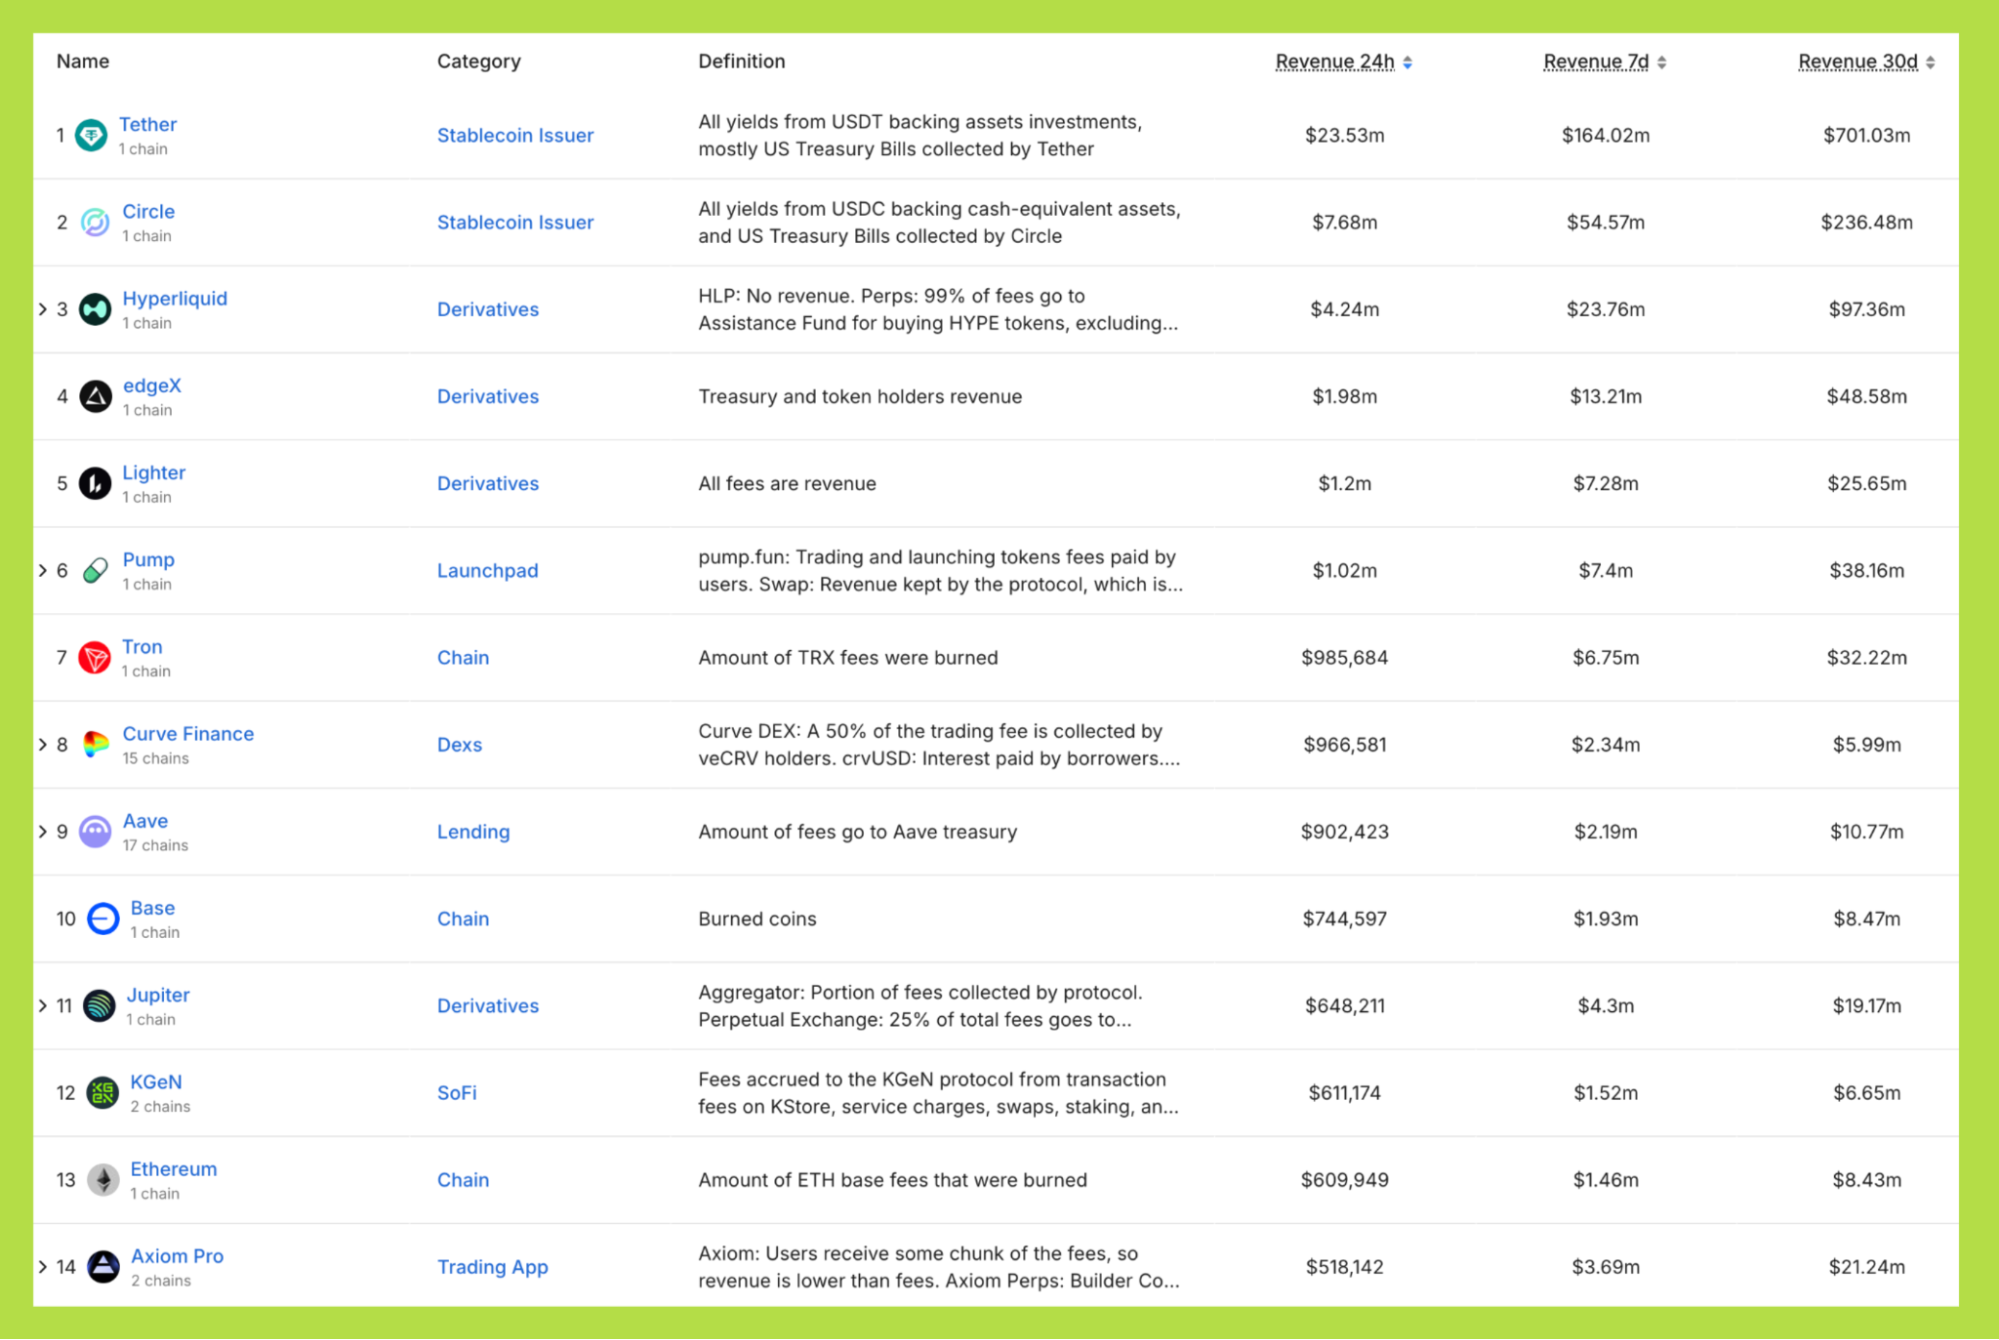Click the Hyperliquid logo icon
The height and width of the screenshot is (1340, 1999).
click(95, 309)
